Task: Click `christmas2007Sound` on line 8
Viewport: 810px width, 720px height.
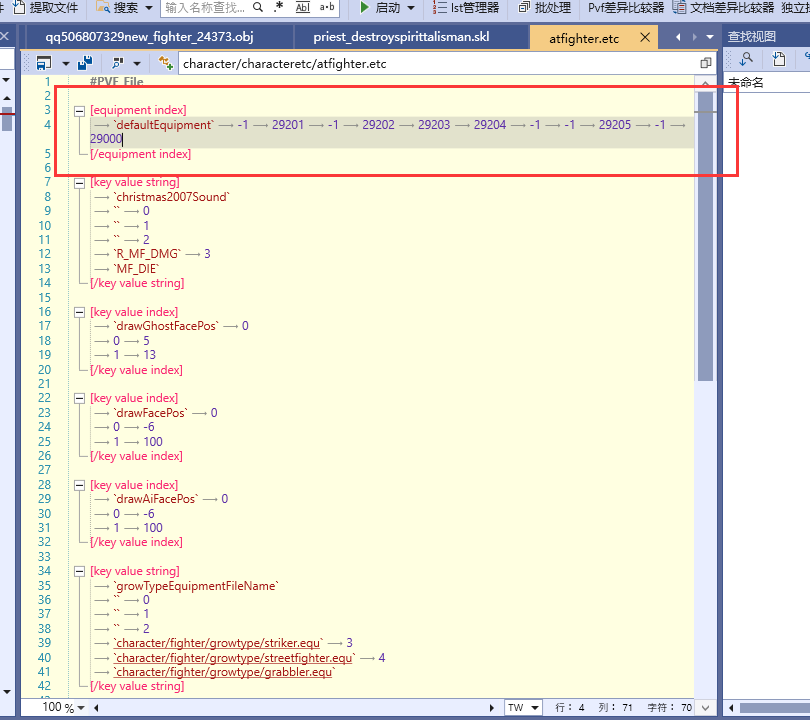Action: coord(172,197)
